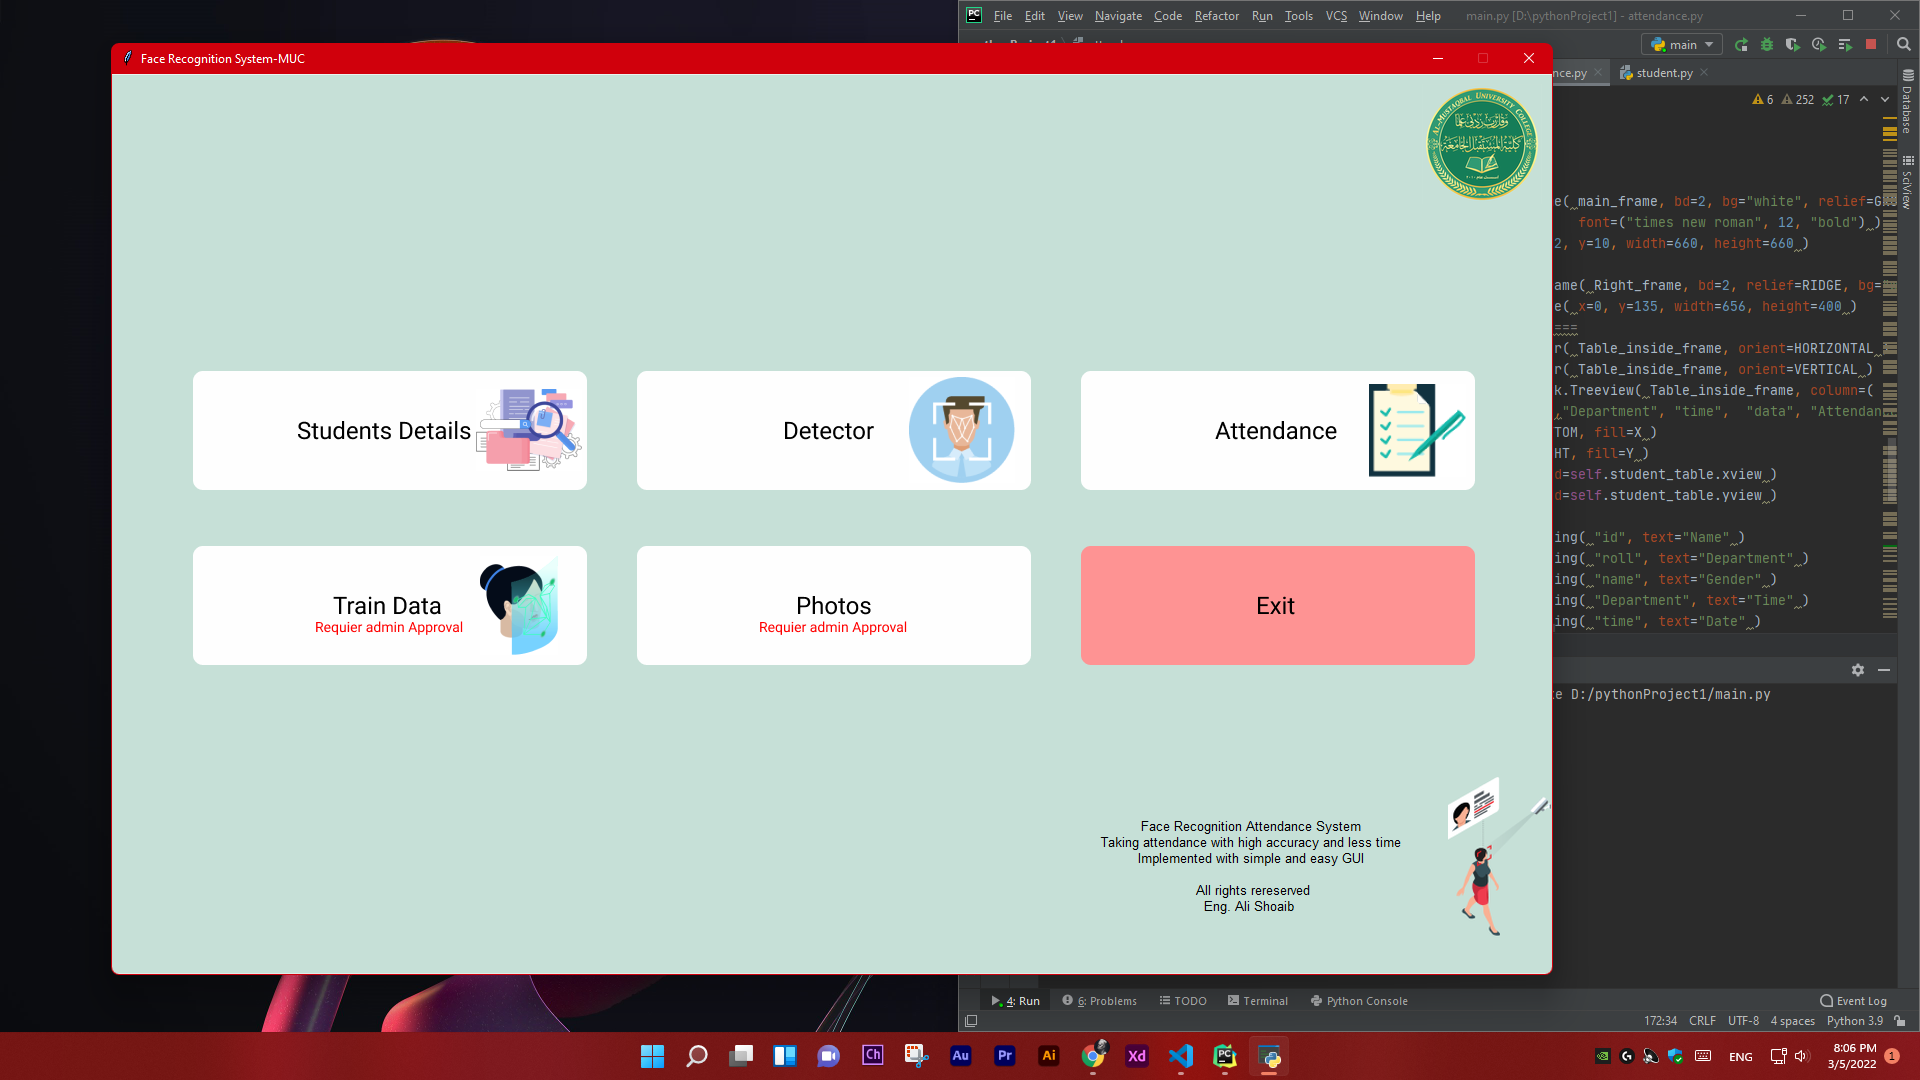Open the Python 3.9 interpreter selector
1920x1080 pixels.
point(1853,1021)
